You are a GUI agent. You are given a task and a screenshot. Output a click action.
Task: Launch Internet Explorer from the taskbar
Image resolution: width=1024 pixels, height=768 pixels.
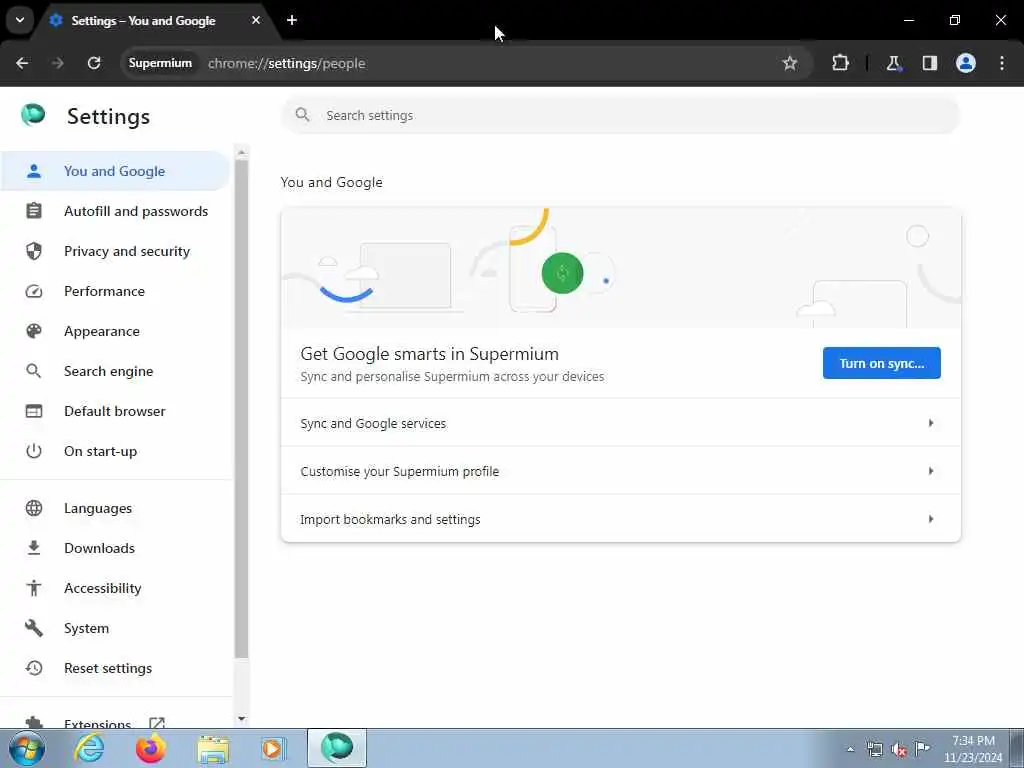(x=89, y=748)
